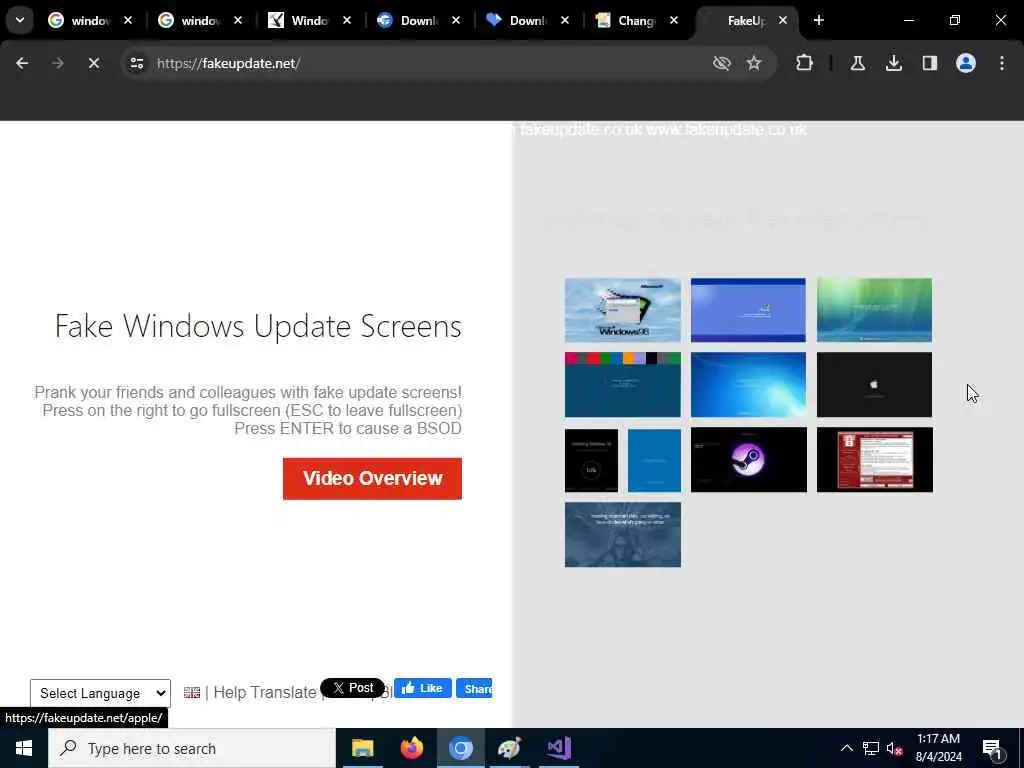Toggle the browser side panel

[929, 63]
